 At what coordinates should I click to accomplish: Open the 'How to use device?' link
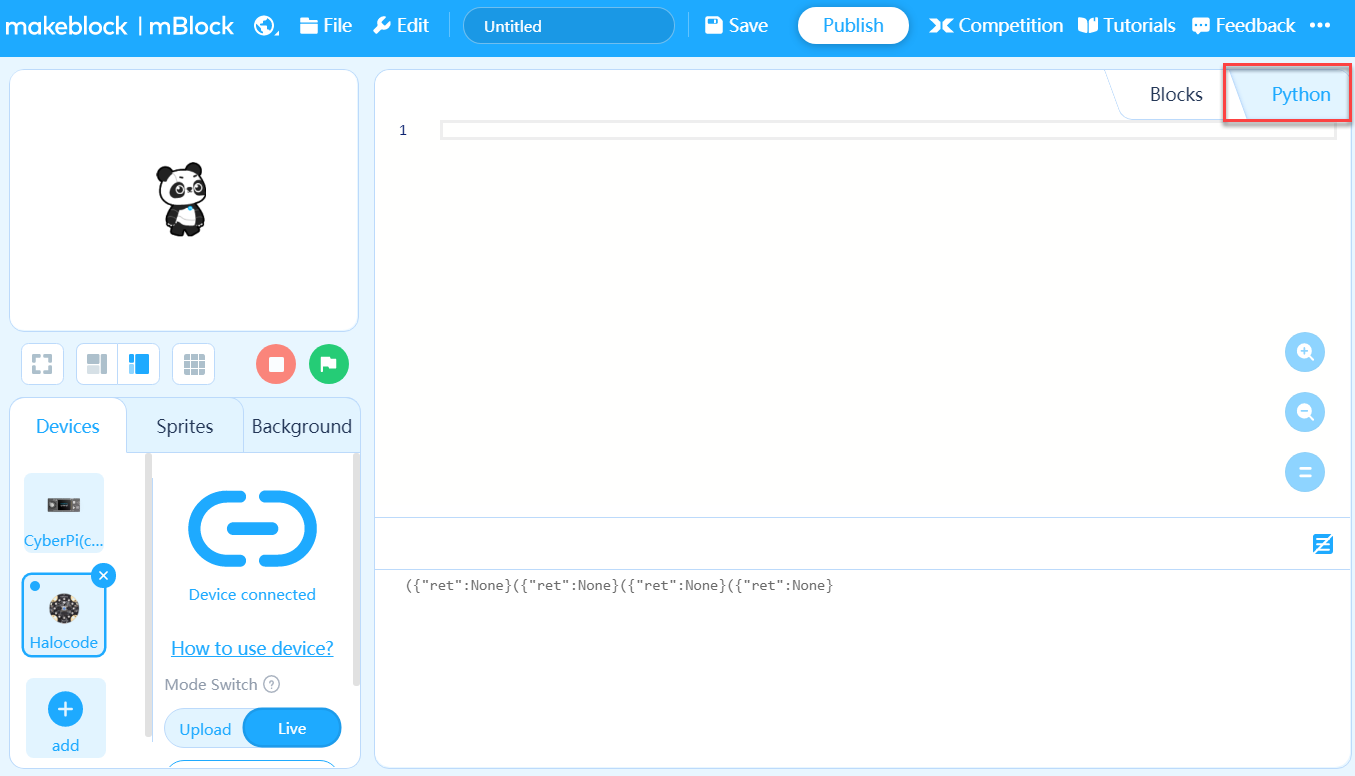tap(252, 648)
